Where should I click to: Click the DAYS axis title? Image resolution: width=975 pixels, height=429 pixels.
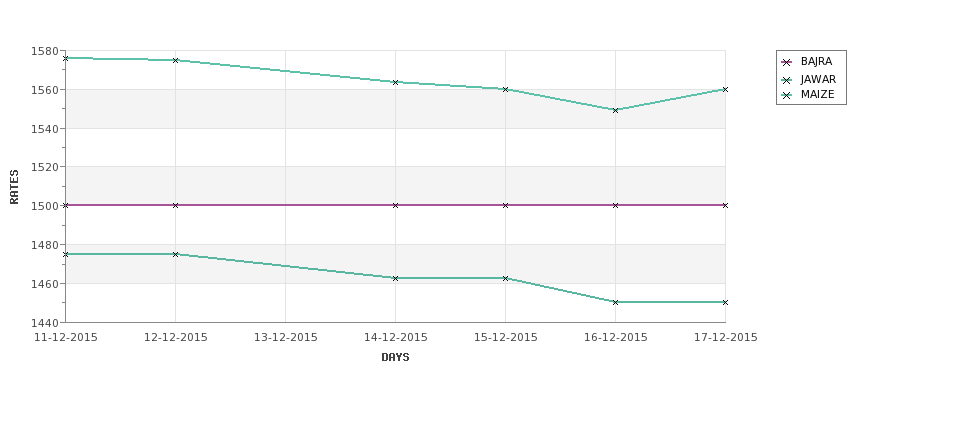(x=395, y=358)
